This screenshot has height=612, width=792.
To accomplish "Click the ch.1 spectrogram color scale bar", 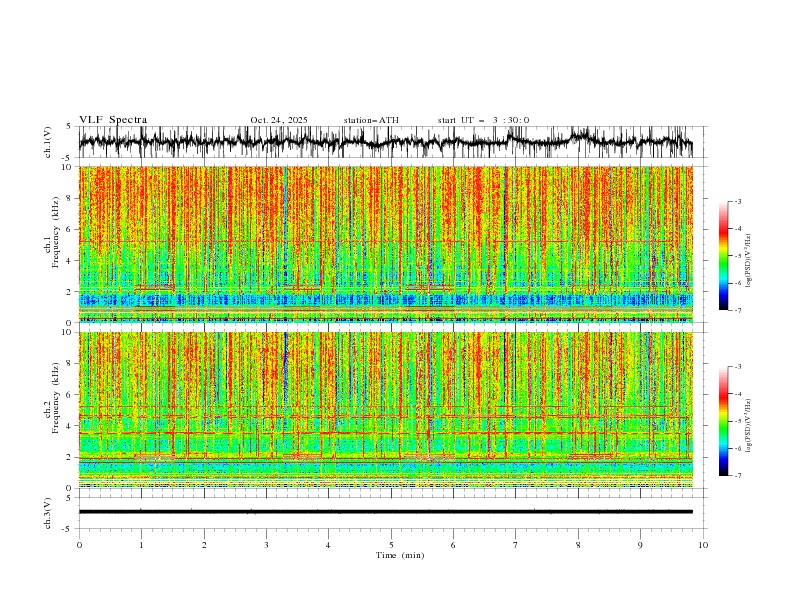I will point(723,256).
